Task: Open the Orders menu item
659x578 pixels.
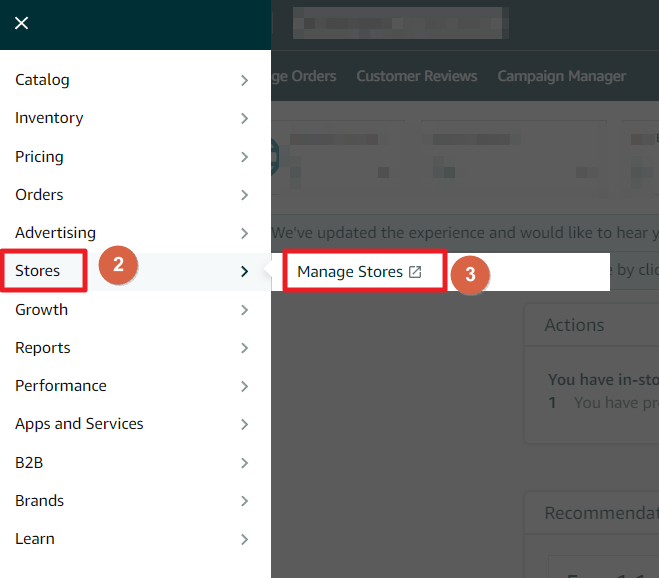Action: [40, 195]
